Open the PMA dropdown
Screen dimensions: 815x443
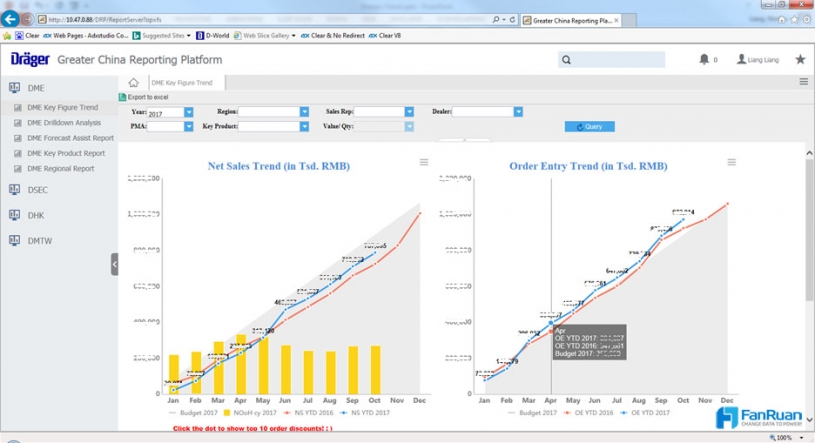tap(188, 126)
